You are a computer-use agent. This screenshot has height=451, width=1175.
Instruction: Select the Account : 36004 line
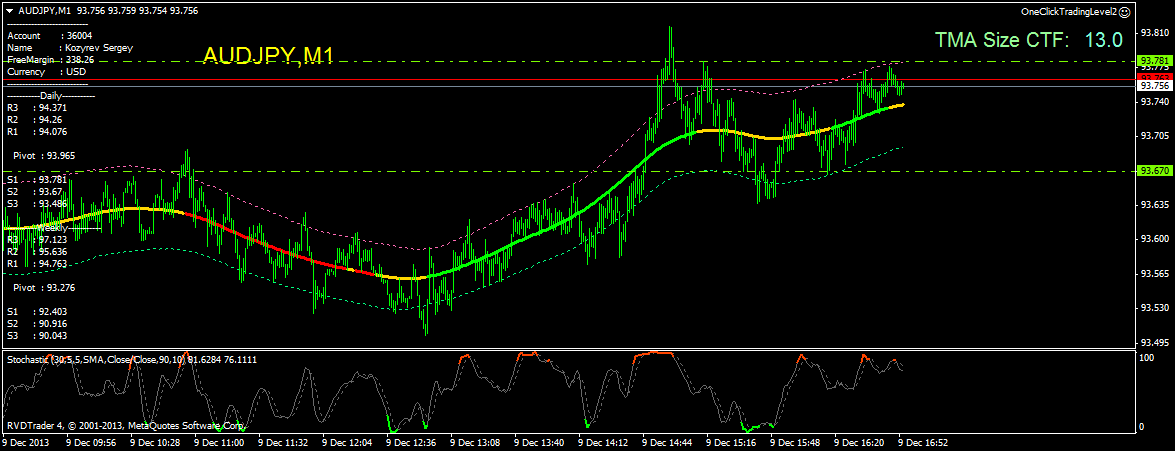click(49, 35)
